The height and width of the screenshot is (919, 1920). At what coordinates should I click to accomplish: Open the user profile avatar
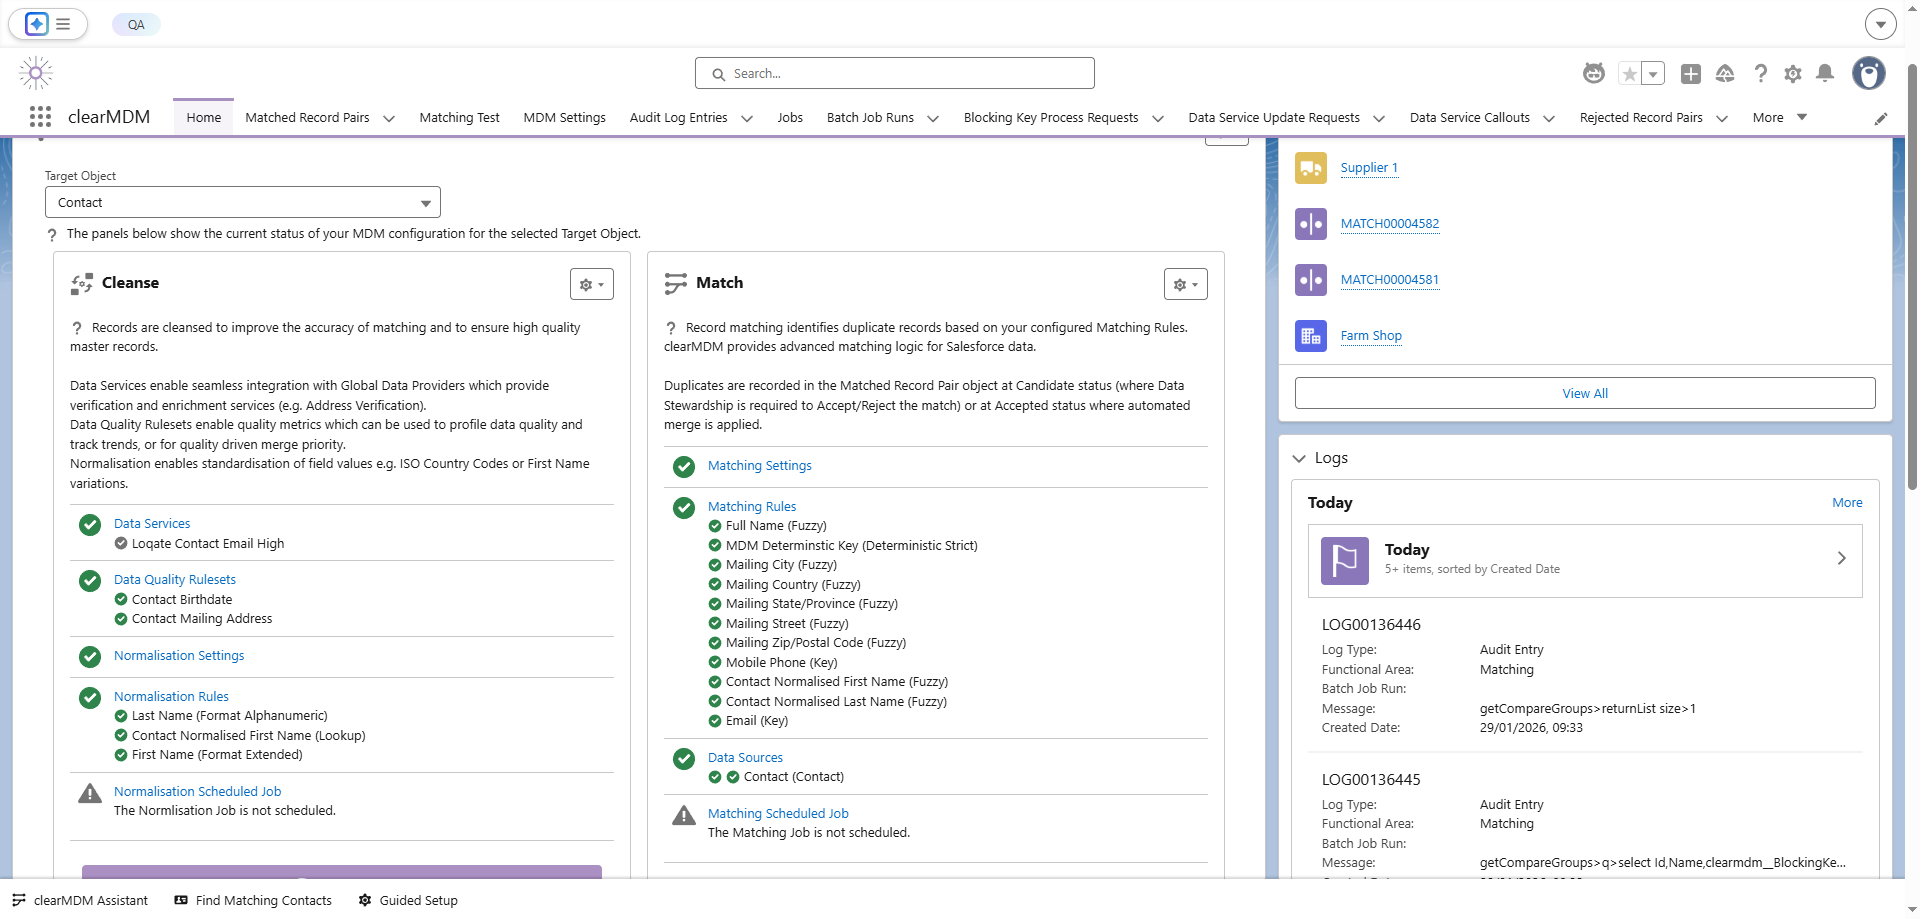tap(1869, 73)
